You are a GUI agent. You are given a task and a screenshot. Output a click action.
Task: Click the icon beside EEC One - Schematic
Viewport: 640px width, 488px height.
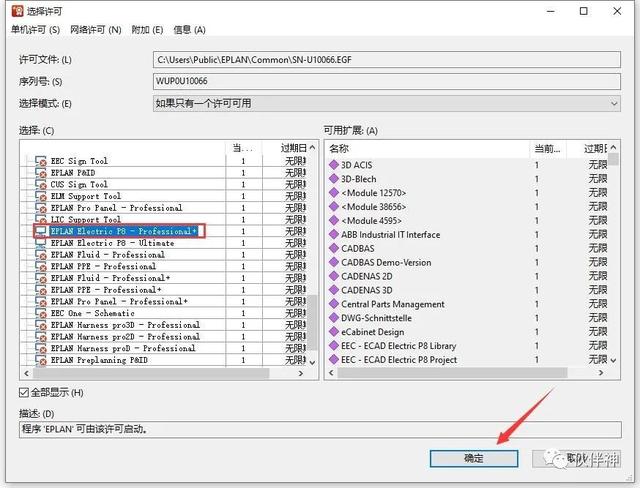coord(41,313)
